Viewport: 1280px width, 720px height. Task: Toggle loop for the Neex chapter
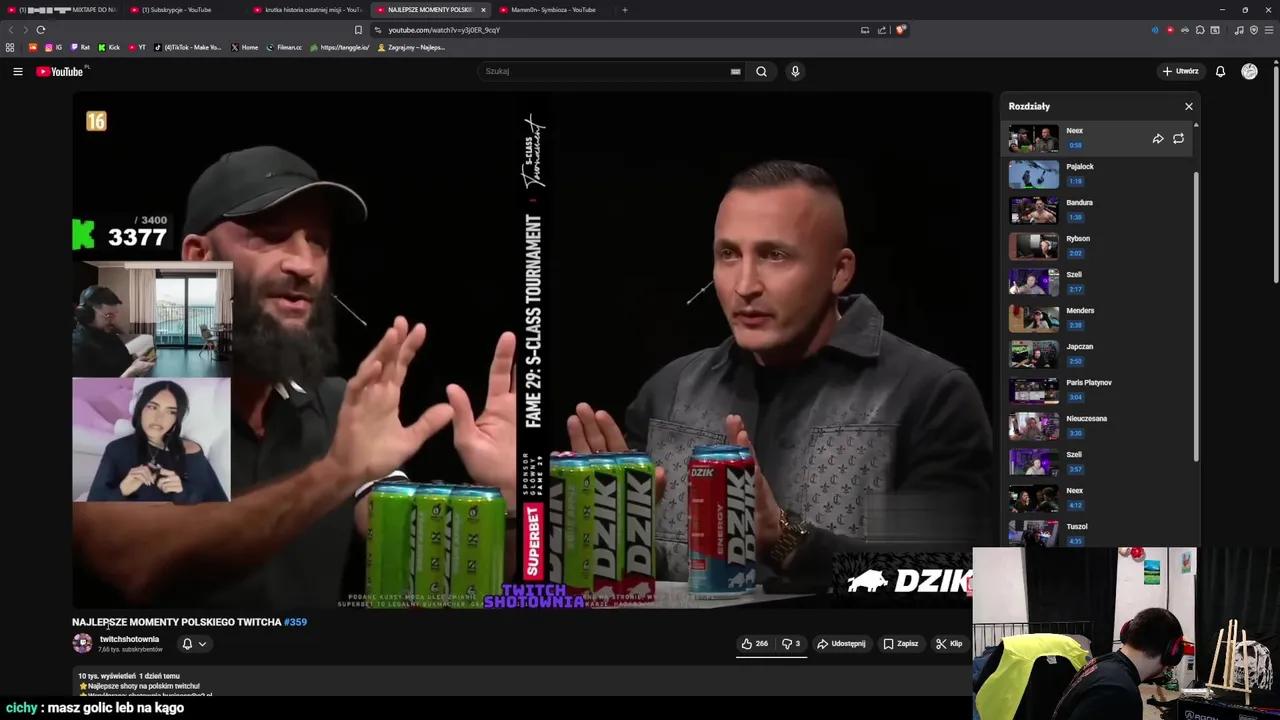point(1178,139)
